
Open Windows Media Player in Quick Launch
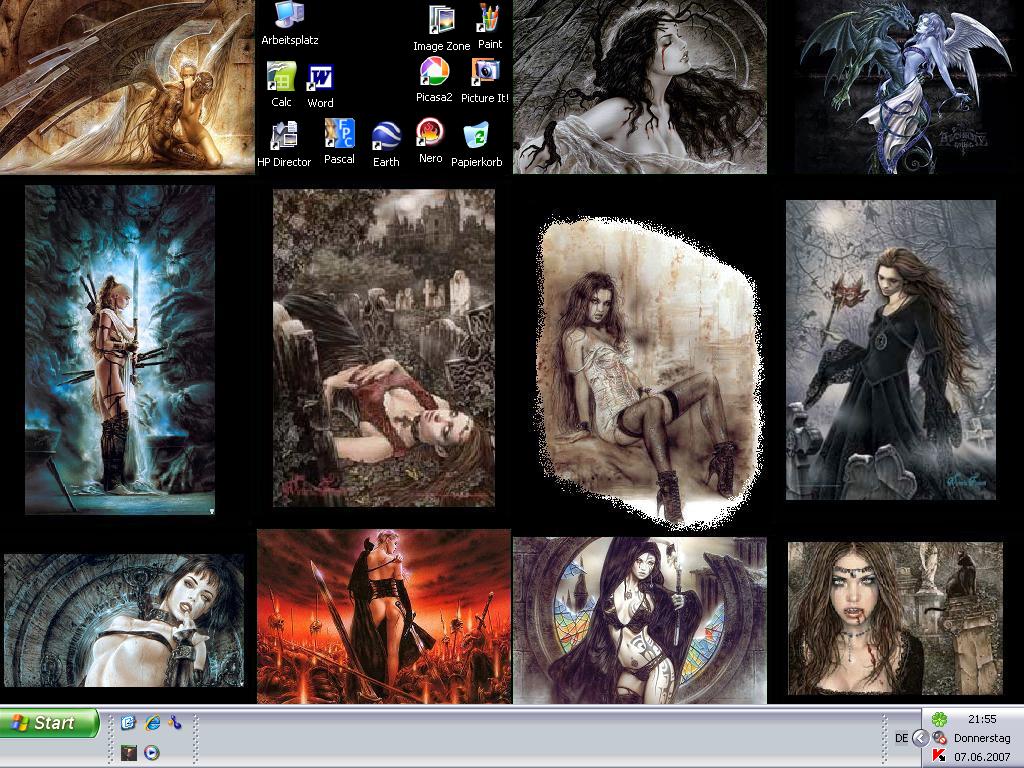[152, 753]
